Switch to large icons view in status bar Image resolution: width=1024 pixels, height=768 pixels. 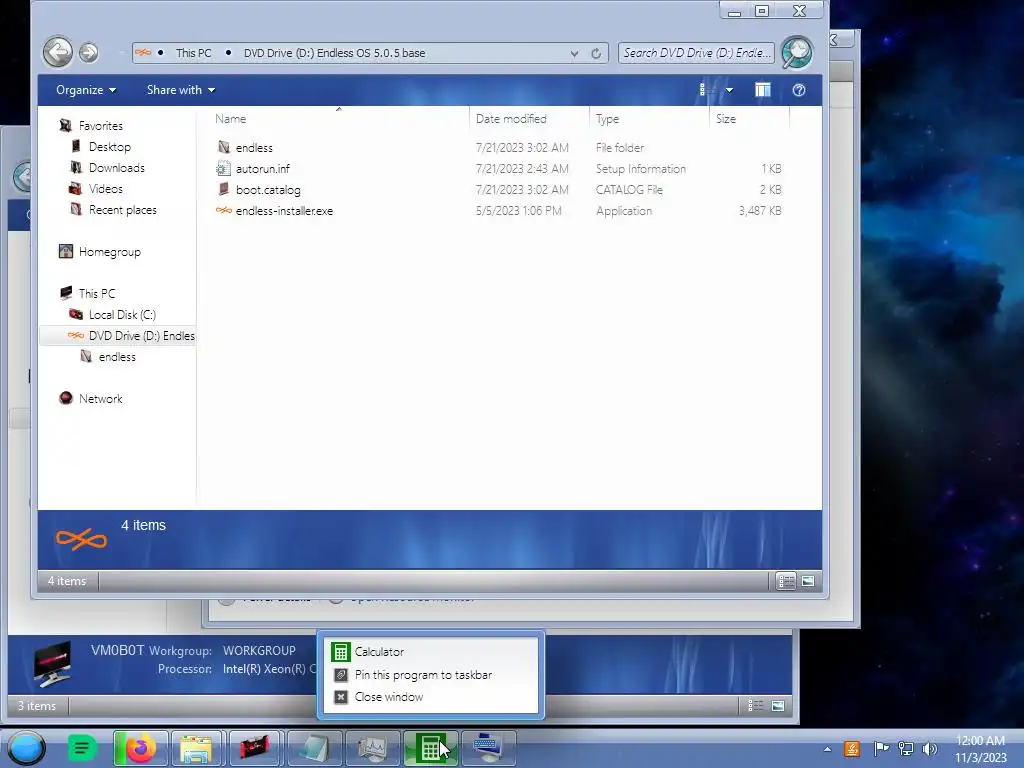(808, 581)
